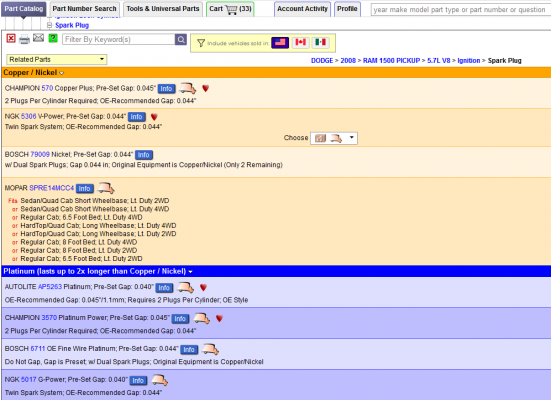Close the catalog list with the red X icon
Screen dimensions: 551x400
tap(11, 38)
